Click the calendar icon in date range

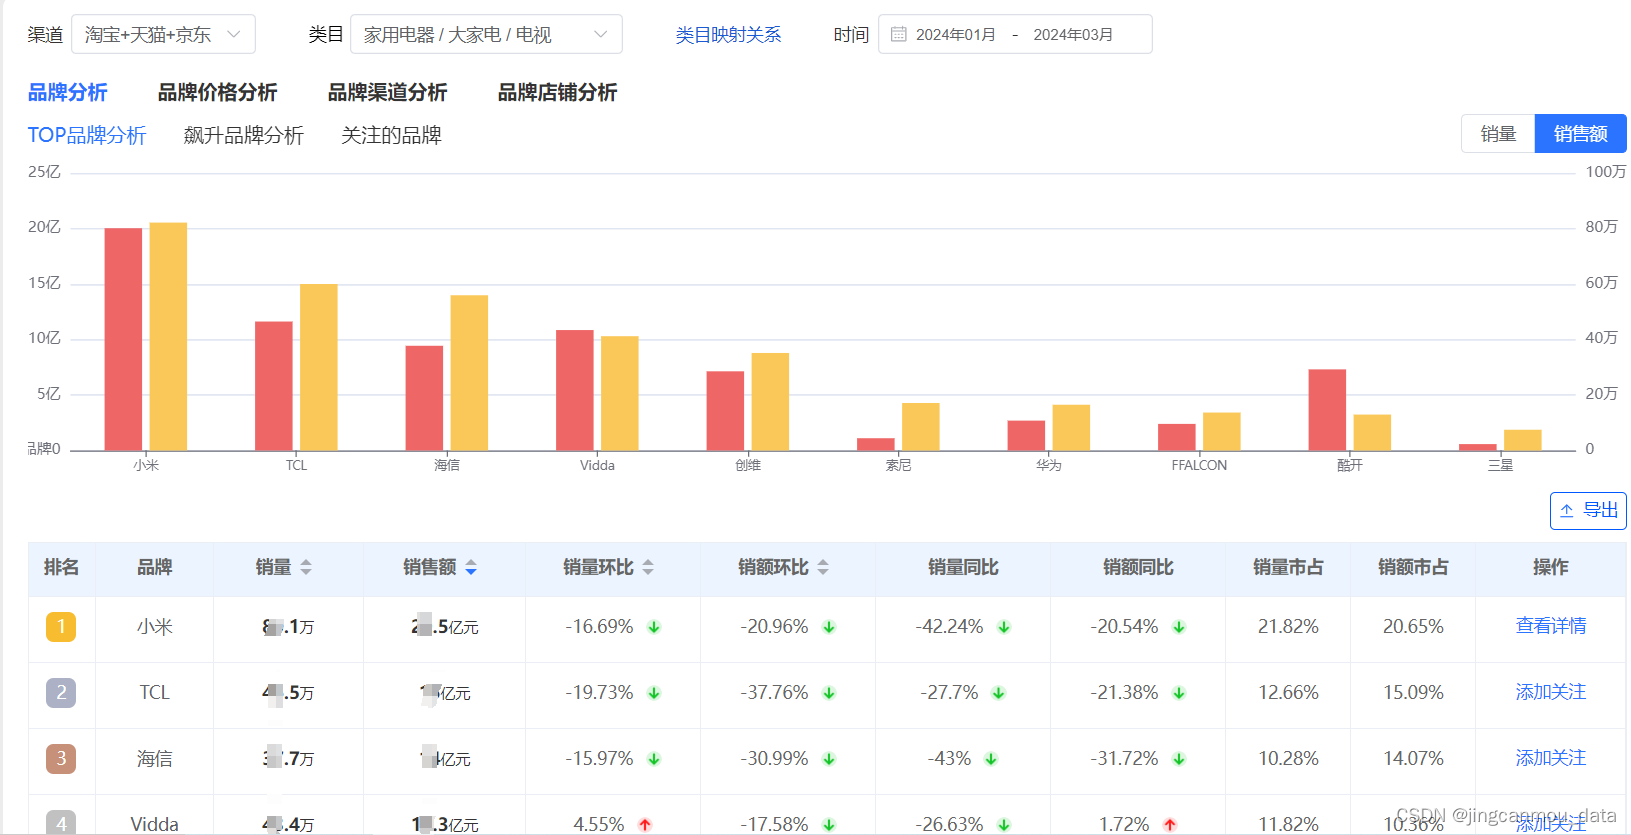[x=898, y=34]
